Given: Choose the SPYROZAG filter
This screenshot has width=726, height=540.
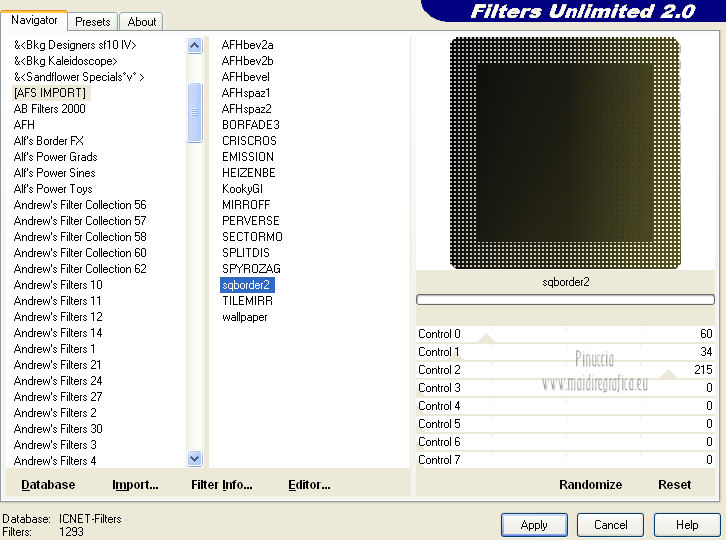Looking at the screenshot, I should (x=251, y=269).
